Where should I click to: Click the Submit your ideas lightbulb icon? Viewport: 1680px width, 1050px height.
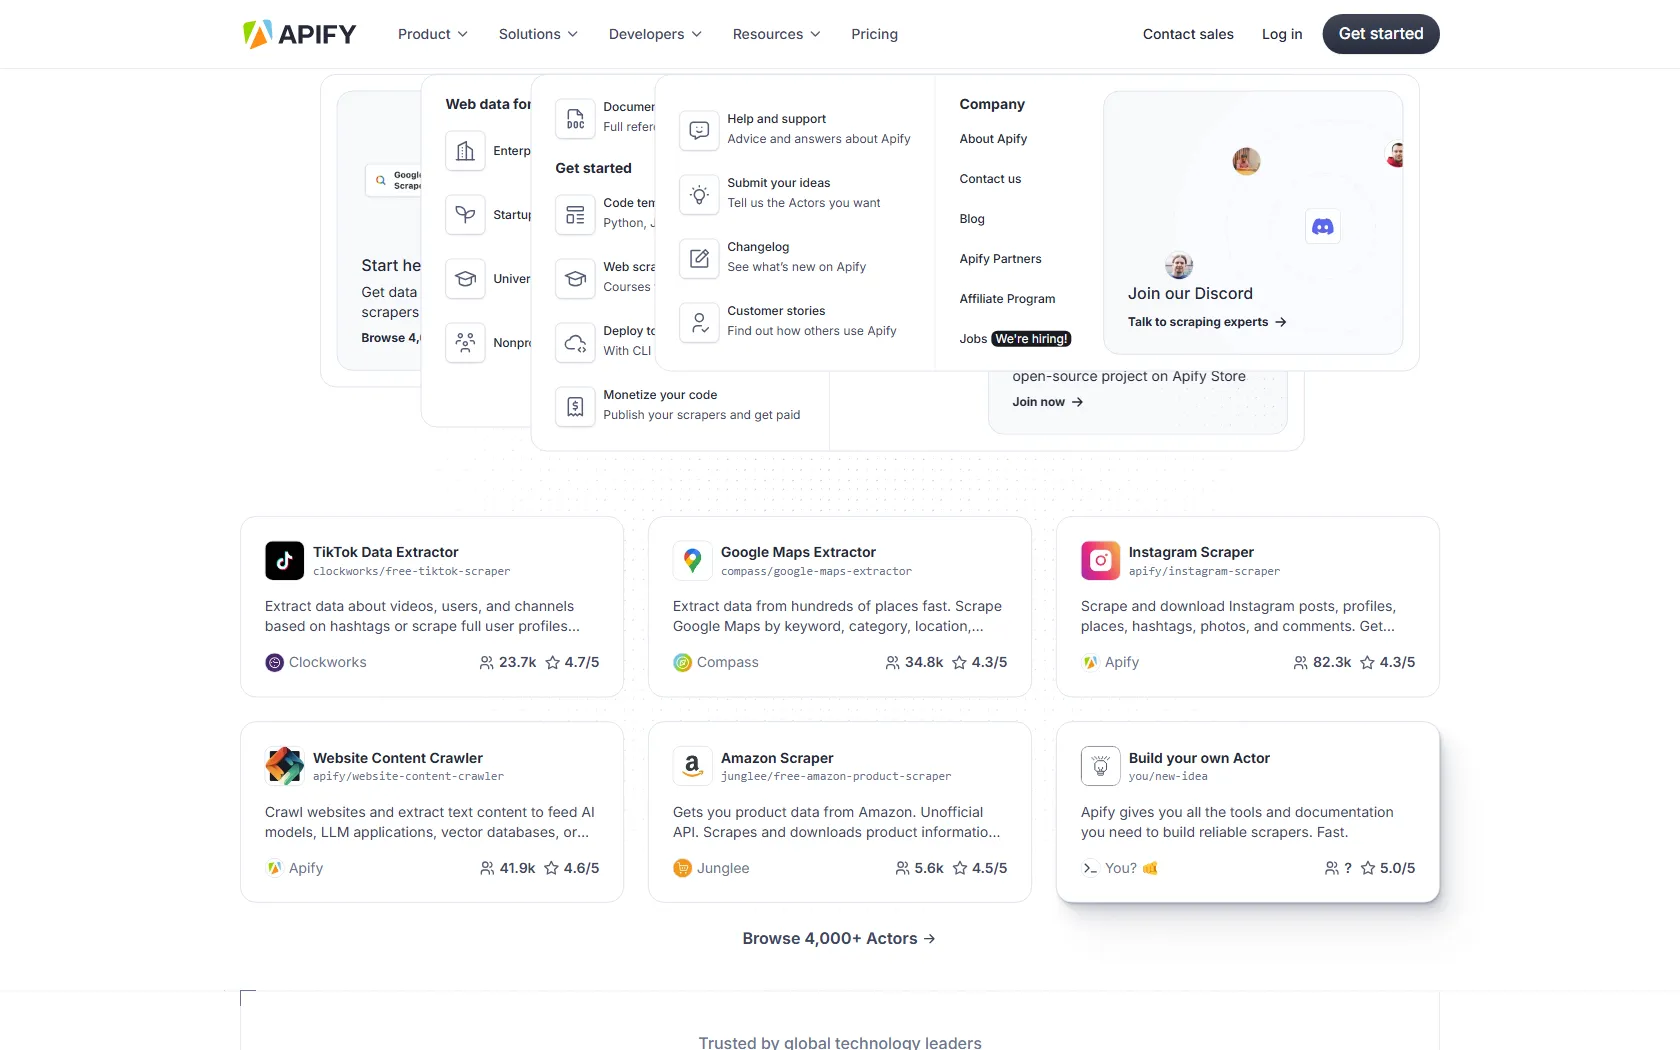[x=699, y=194]
